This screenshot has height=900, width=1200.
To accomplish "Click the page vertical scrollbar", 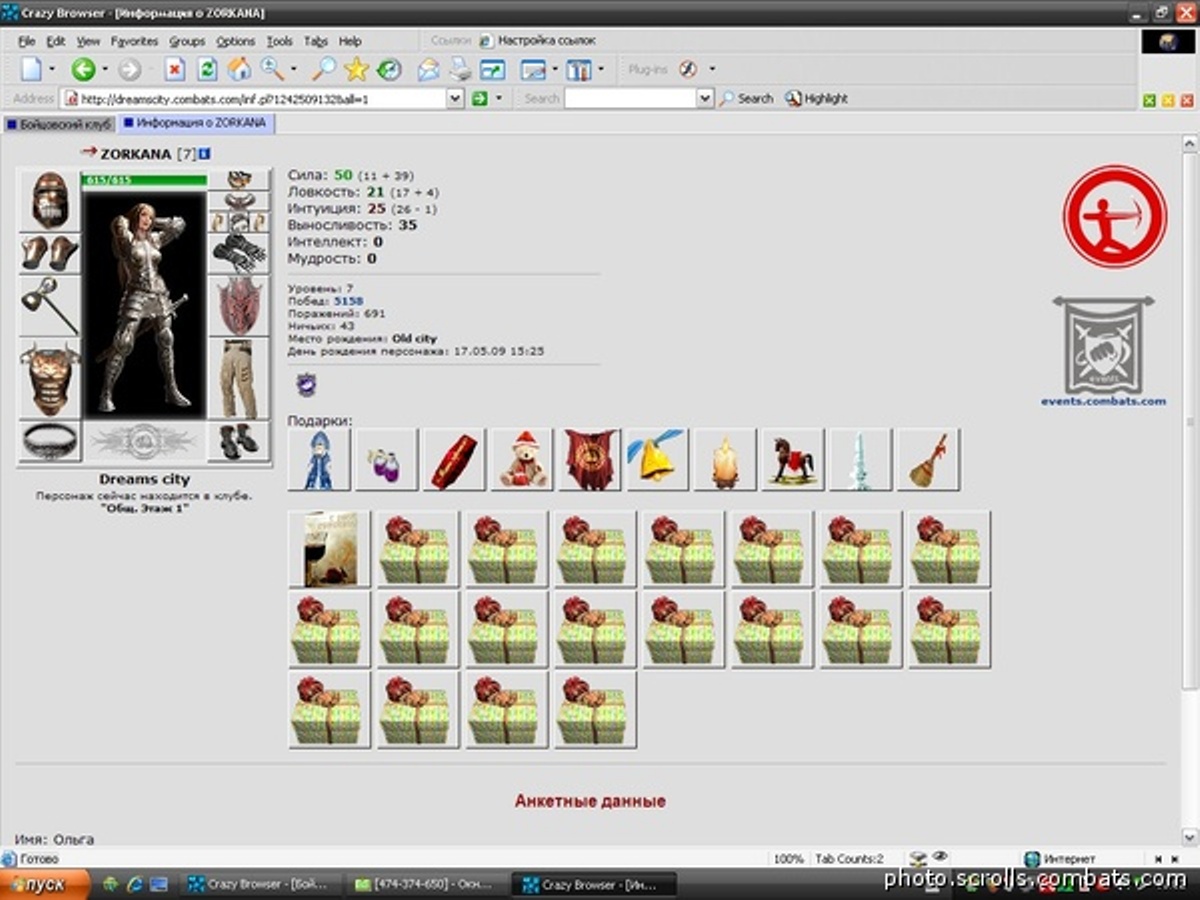I will click(1190, 490).
